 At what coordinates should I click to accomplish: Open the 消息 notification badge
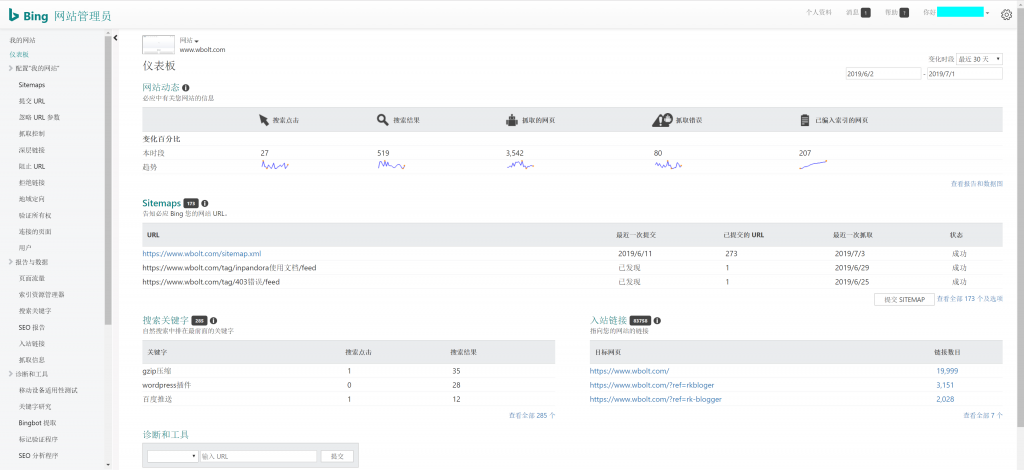click(x=865, y=13)
